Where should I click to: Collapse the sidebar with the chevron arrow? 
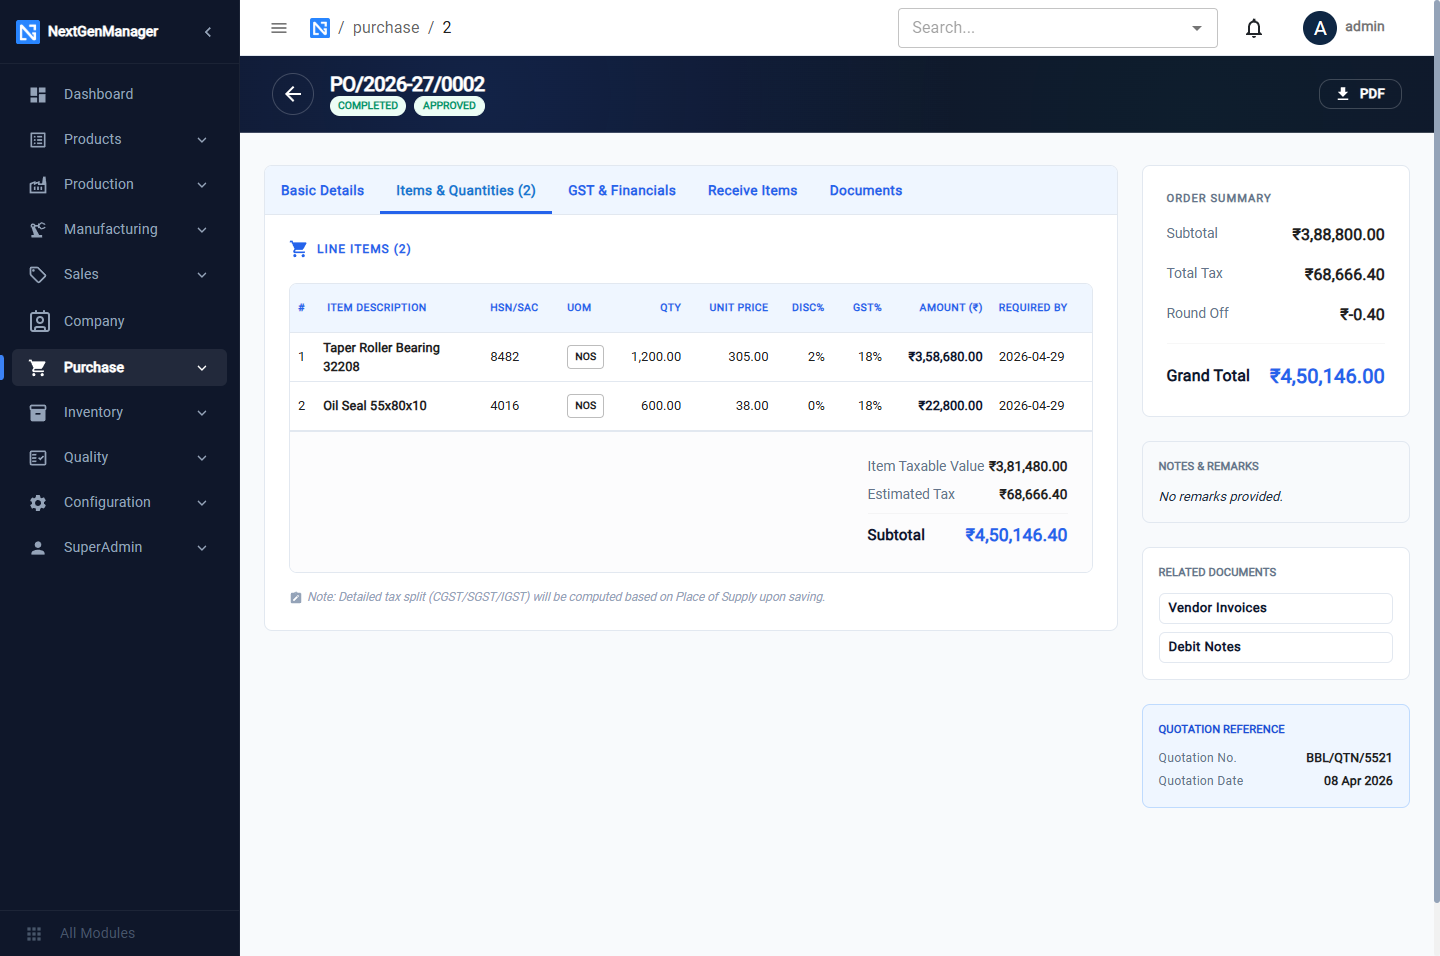[208, 32]
